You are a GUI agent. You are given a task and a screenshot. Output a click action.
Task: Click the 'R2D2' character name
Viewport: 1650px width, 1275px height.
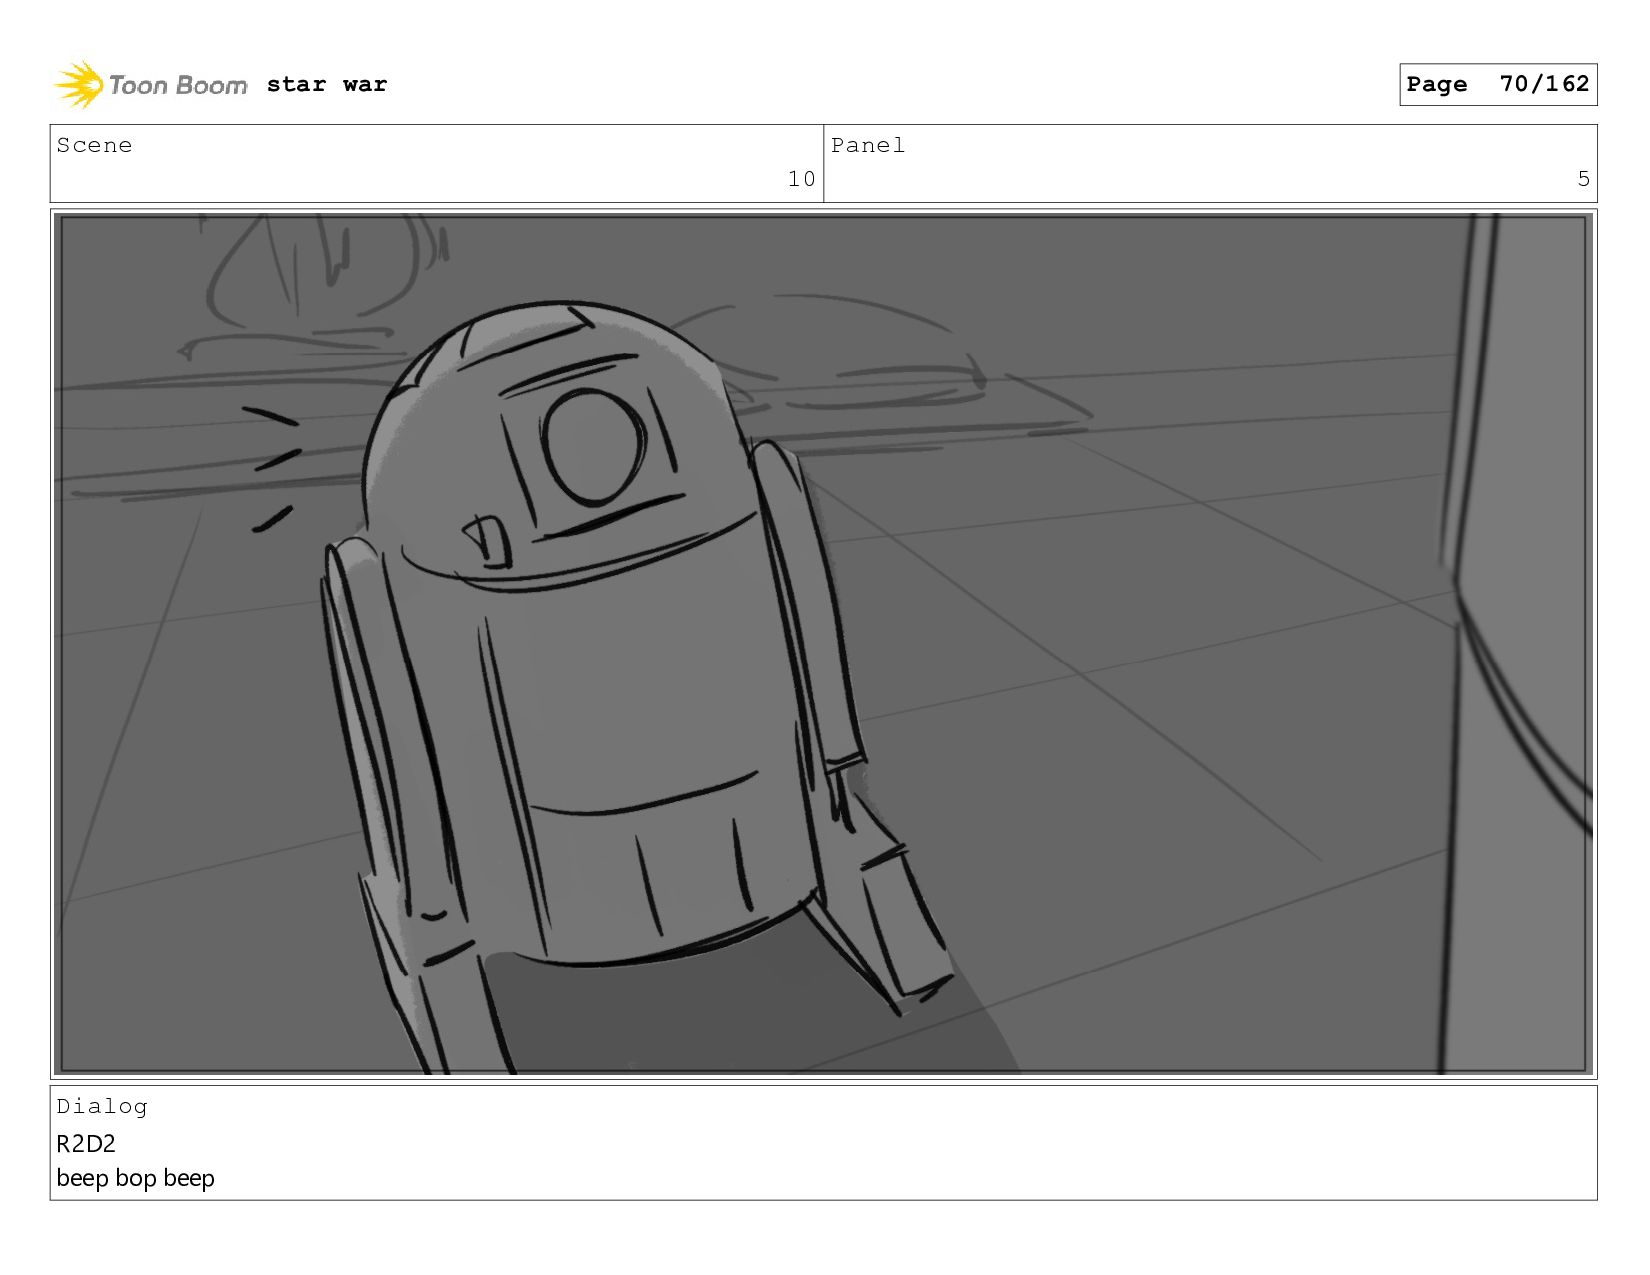86,1143
